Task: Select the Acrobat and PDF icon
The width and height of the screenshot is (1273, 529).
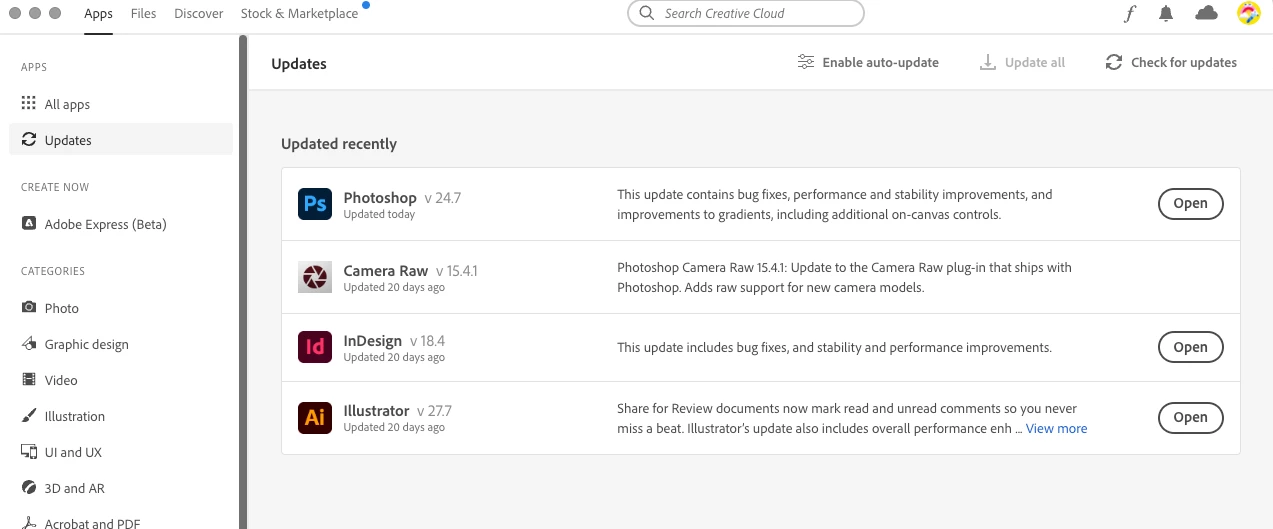Action: [x=29, y=523]
